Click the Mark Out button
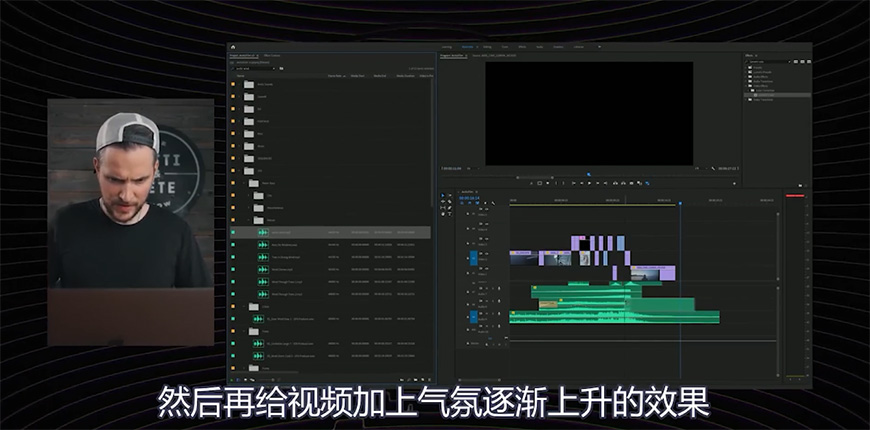The width and height of the screenshot is (870, 430). (x=564, y=183)
